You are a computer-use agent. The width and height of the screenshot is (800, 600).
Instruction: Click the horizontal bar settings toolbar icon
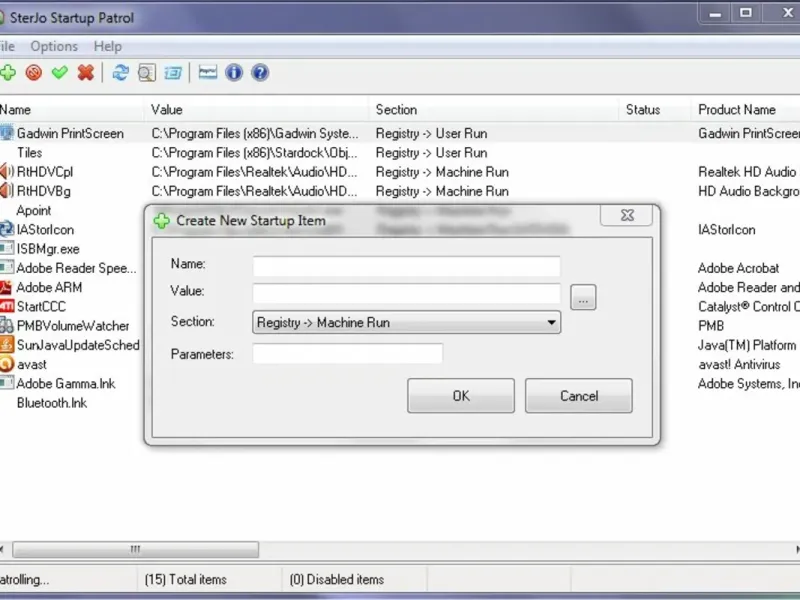[208, 72]
